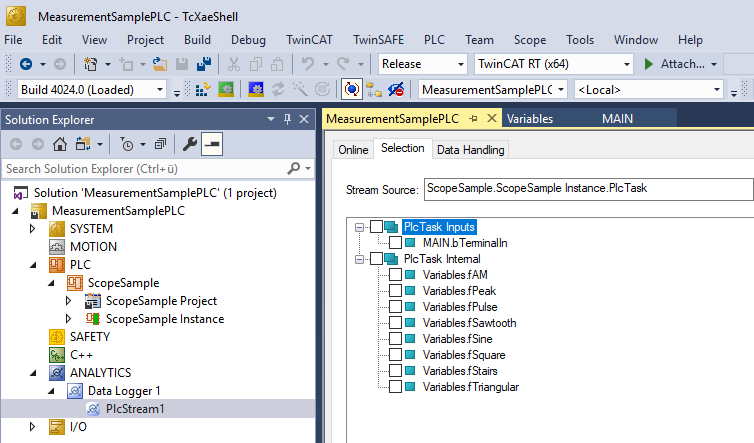Check the MAIN.bTerminalIn checkbox

[395, 242]
